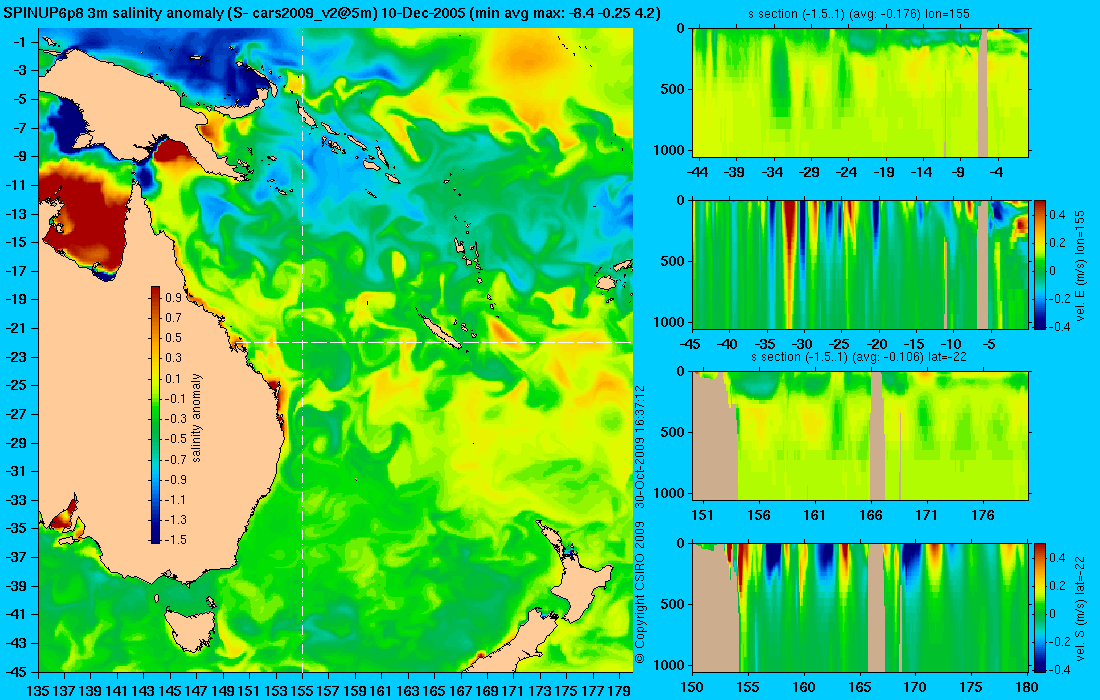Image resolution: width=1100 pixels, height=700 pixels.
Task: Click "151" on lat=-22 salinity section axis
Action: point(702,516)
